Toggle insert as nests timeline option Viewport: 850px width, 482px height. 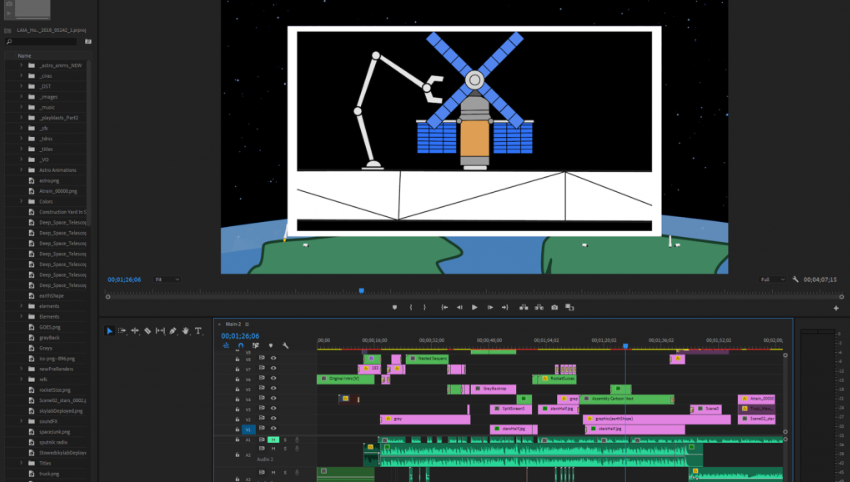point(226,345)
